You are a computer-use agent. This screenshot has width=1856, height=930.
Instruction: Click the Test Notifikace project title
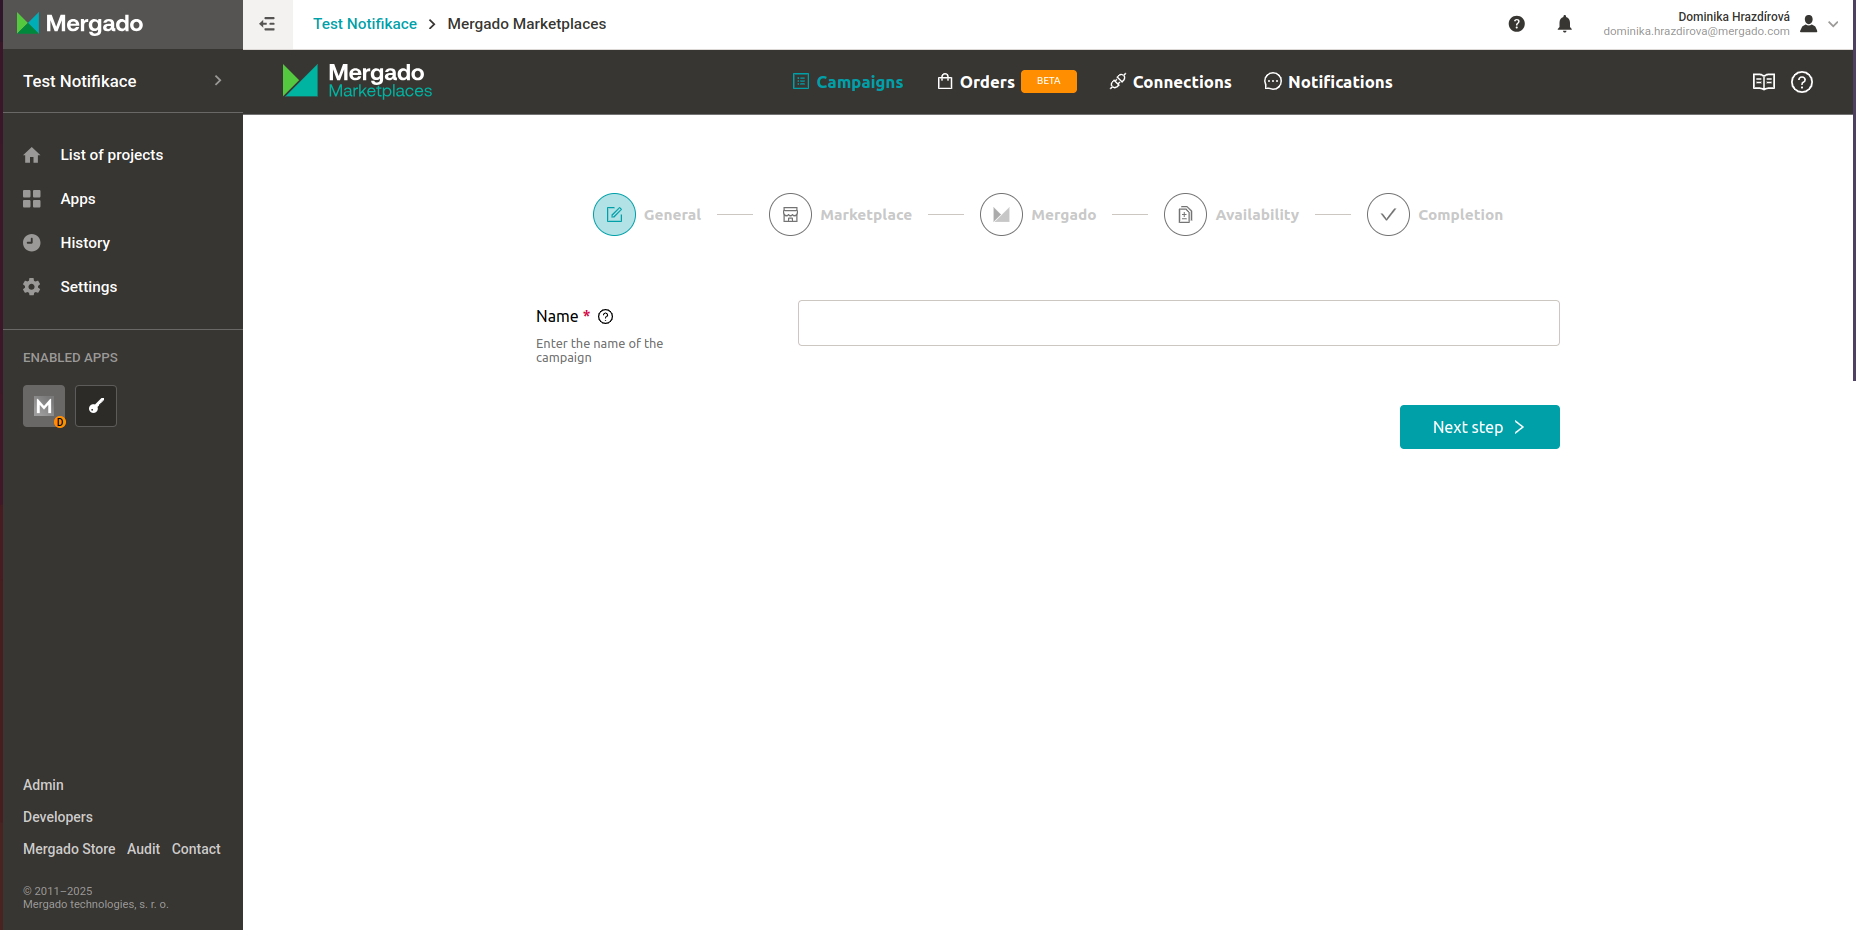click(x=80, y=81)
